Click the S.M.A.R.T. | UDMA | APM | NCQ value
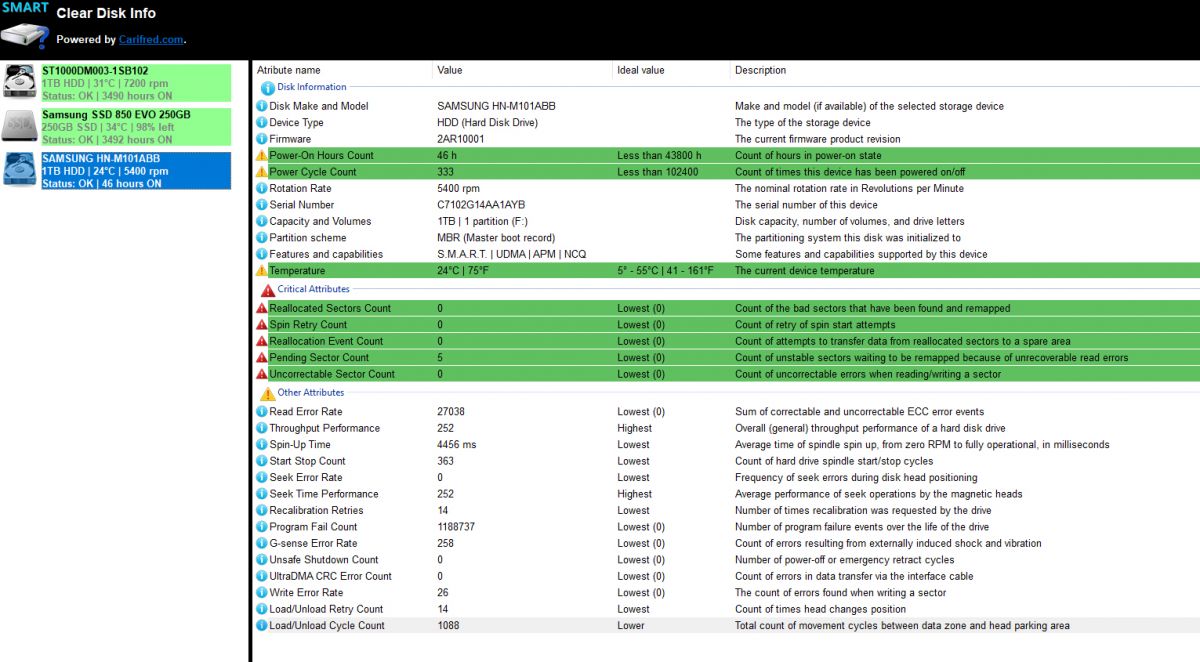Image resolution: width=1200 pixels, height=662 pixels. tap(512, 255)
